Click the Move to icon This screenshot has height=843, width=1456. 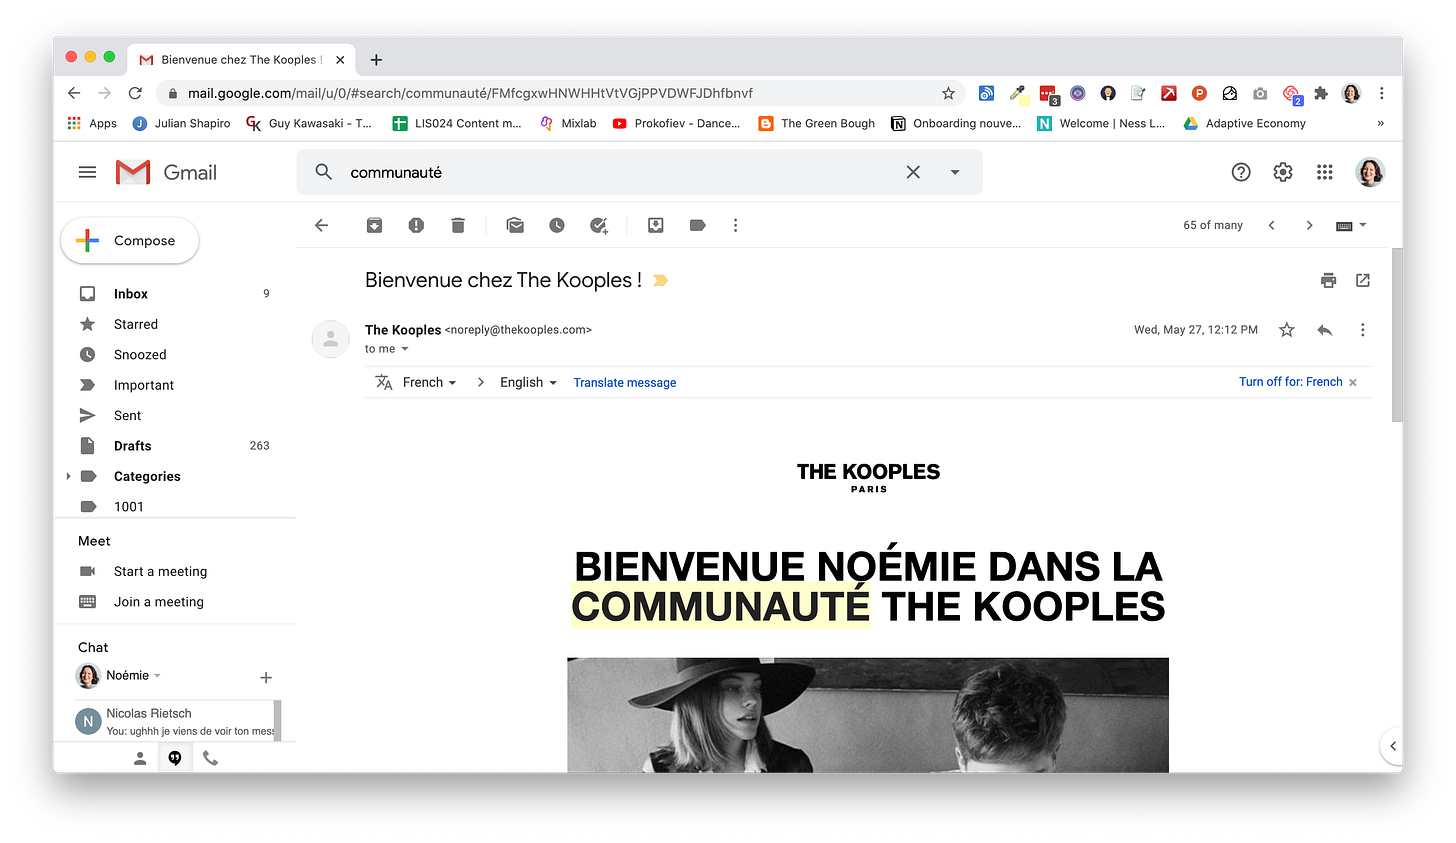pyautogui.click(x=656, y=226)
